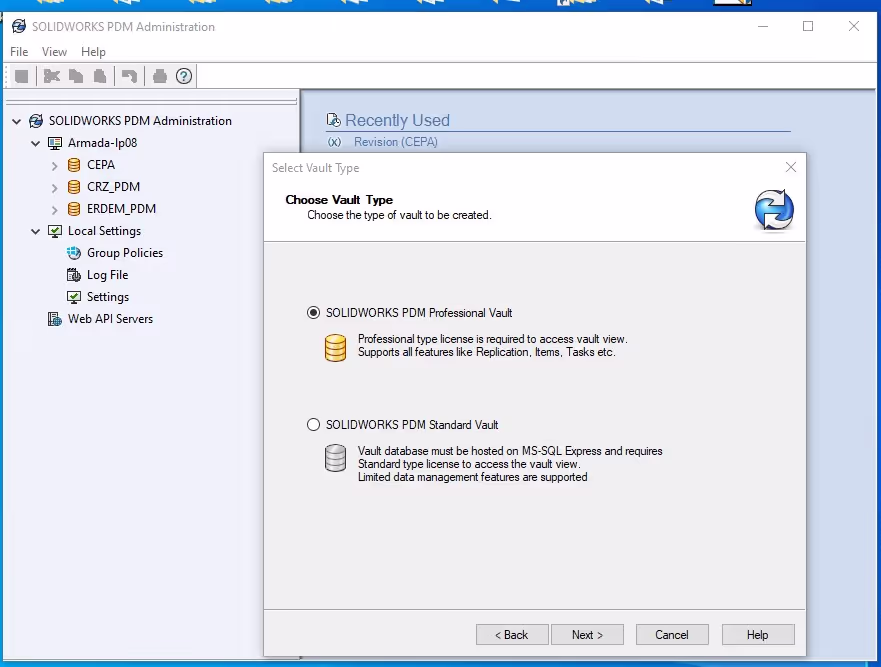Image resolution: width=881 pixels, height=667 pixels.
Task: Click the Local Settings node icon
Action: [x=55, y=231]
